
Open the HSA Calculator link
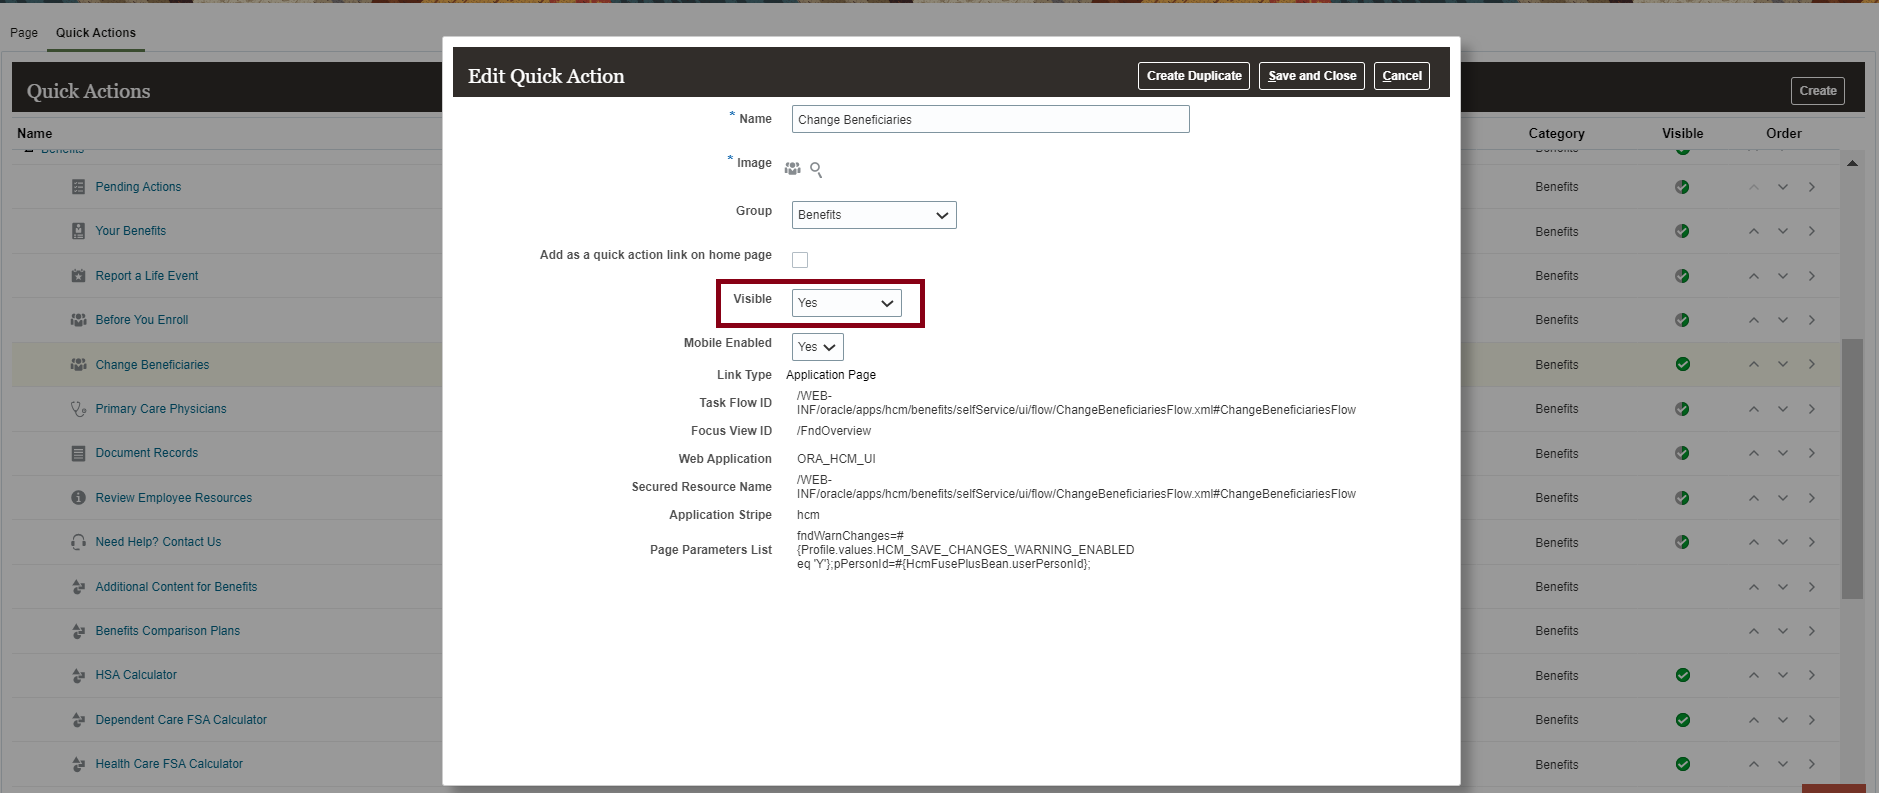tap(136, 676)
